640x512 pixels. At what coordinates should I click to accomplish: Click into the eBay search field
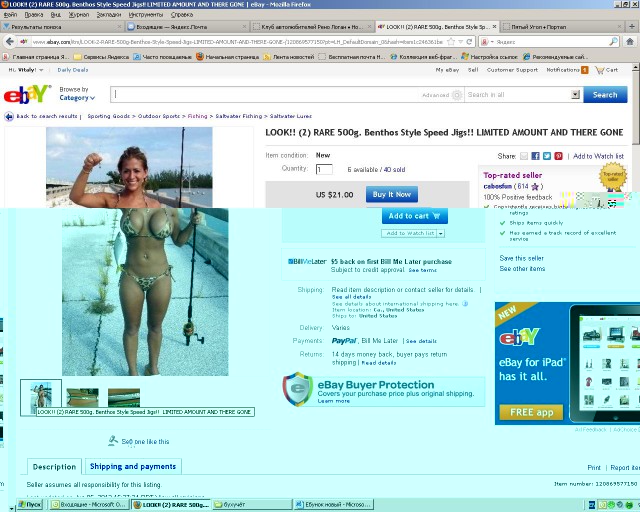point(265,95)
